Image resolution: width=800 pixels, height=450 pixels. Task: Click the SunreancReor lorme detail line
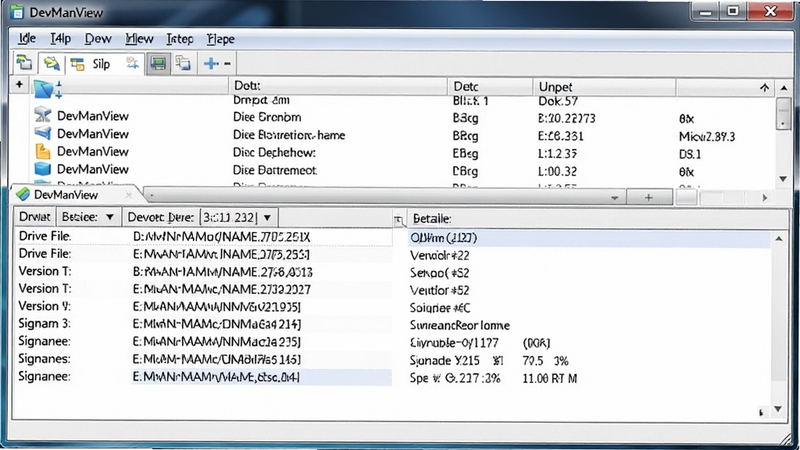pyautogui.click(x=460, y=325)
